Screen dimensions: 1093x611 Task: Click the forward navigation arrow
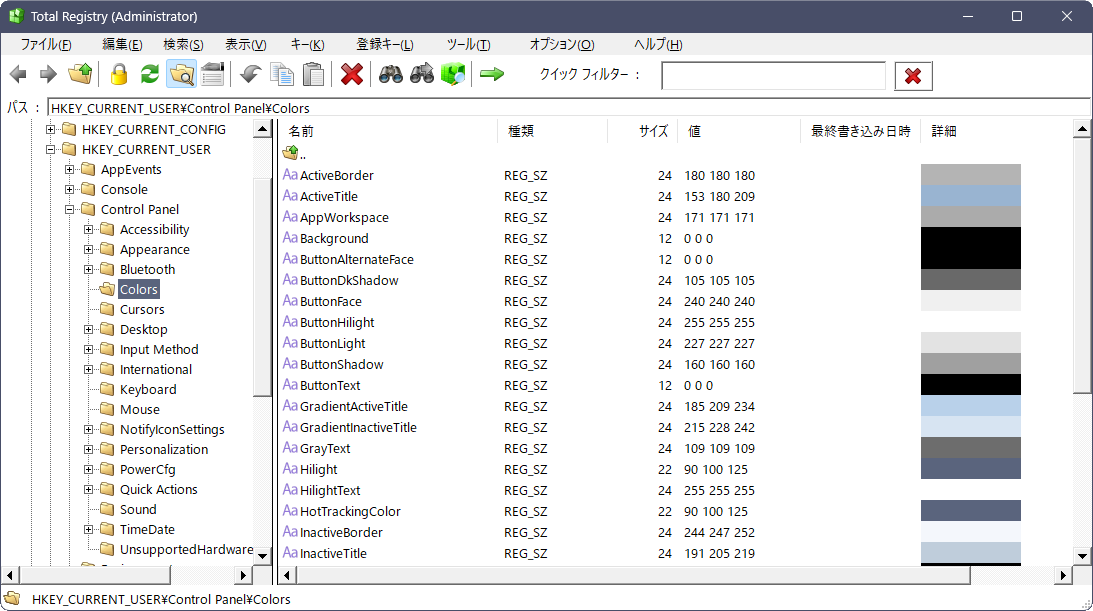click(48, 74)
